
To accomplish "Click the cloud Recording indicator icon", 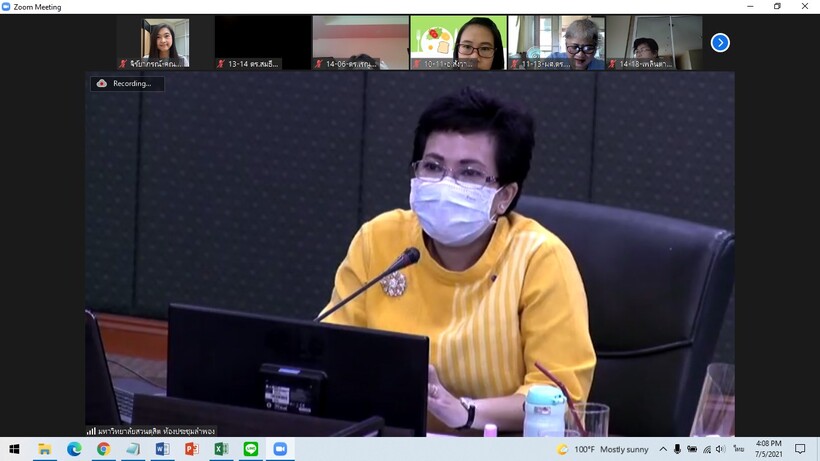I will click(102, 84).
